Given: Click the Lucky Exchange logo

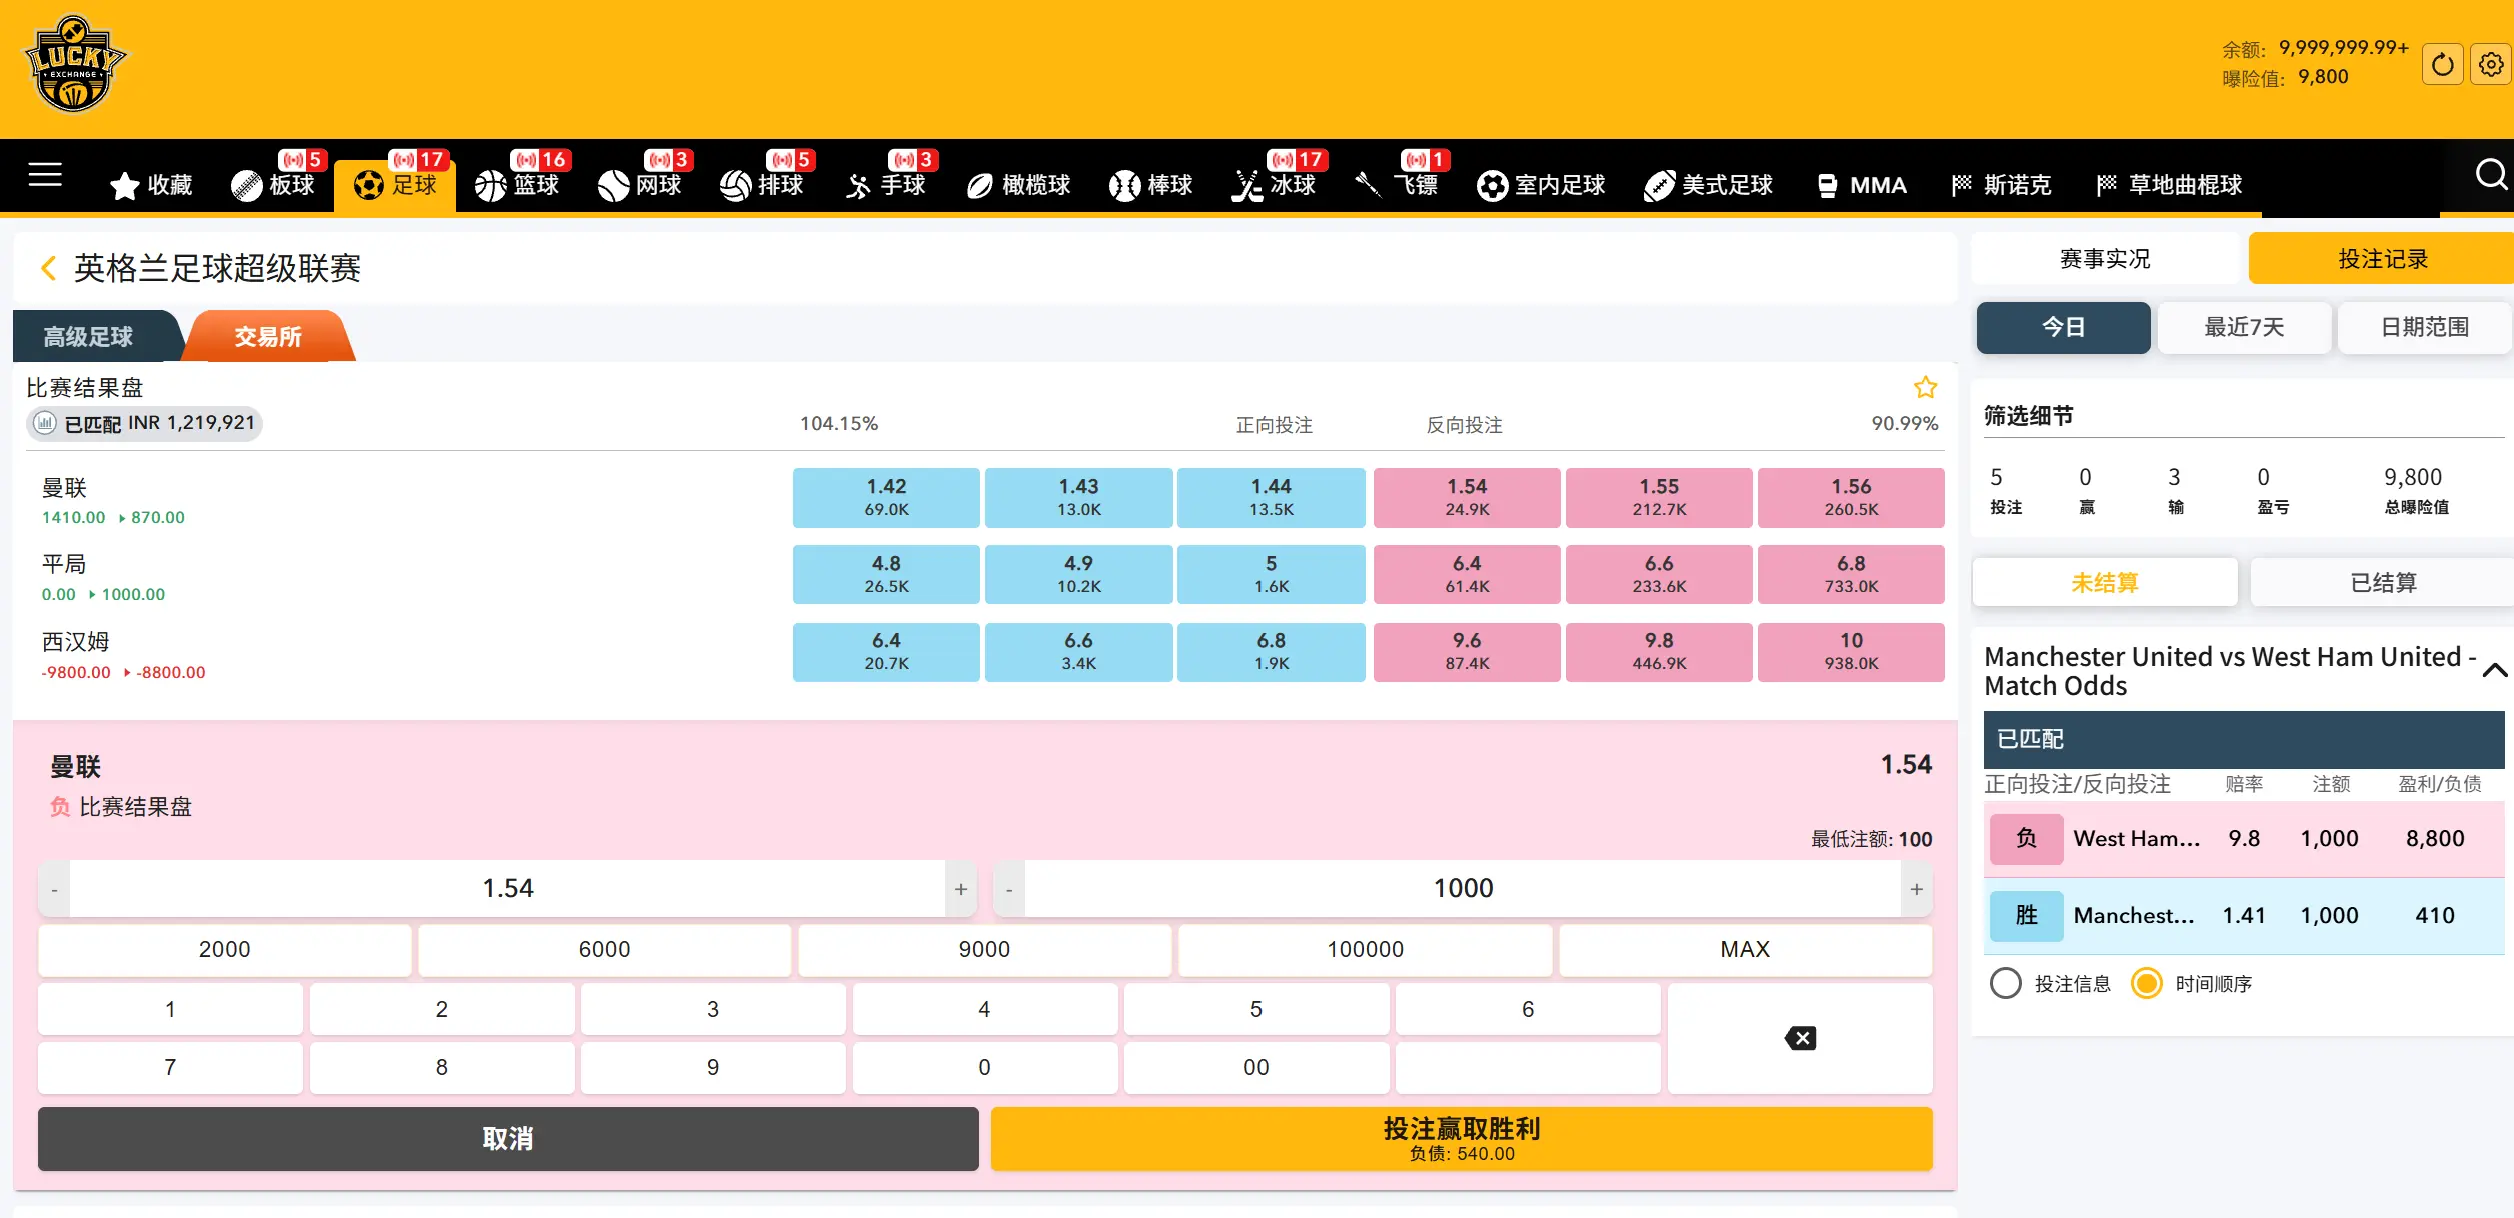Looking at the screenshot, I should click(74, 64).
